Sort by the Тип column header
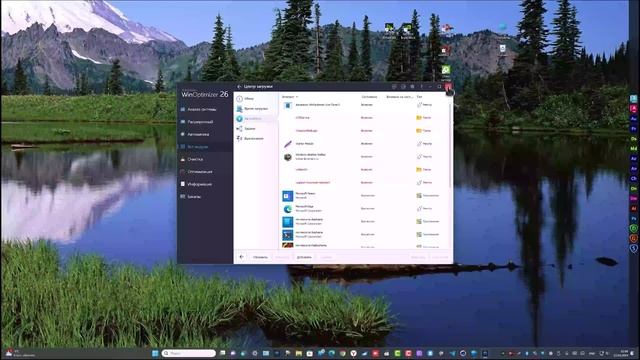Viewport: 640px width, 360px height. point(419,97)
